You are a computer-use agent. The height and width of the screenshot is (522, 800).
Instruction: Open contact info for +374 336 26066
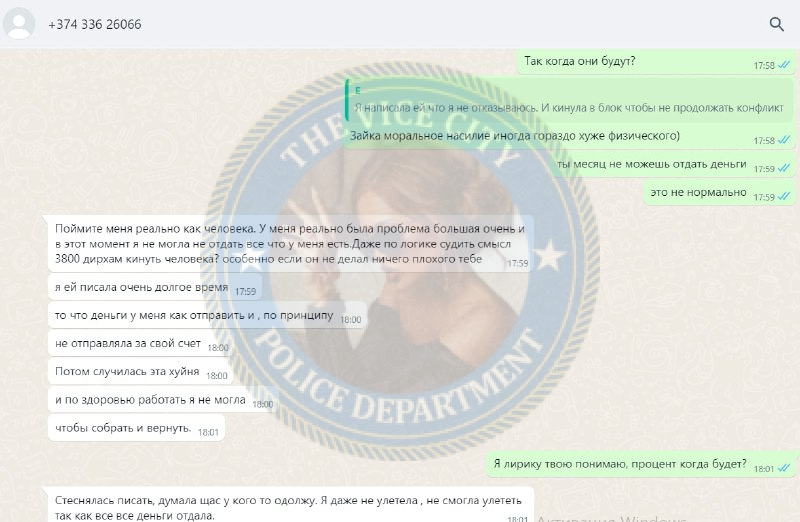[x=94, y=24]
